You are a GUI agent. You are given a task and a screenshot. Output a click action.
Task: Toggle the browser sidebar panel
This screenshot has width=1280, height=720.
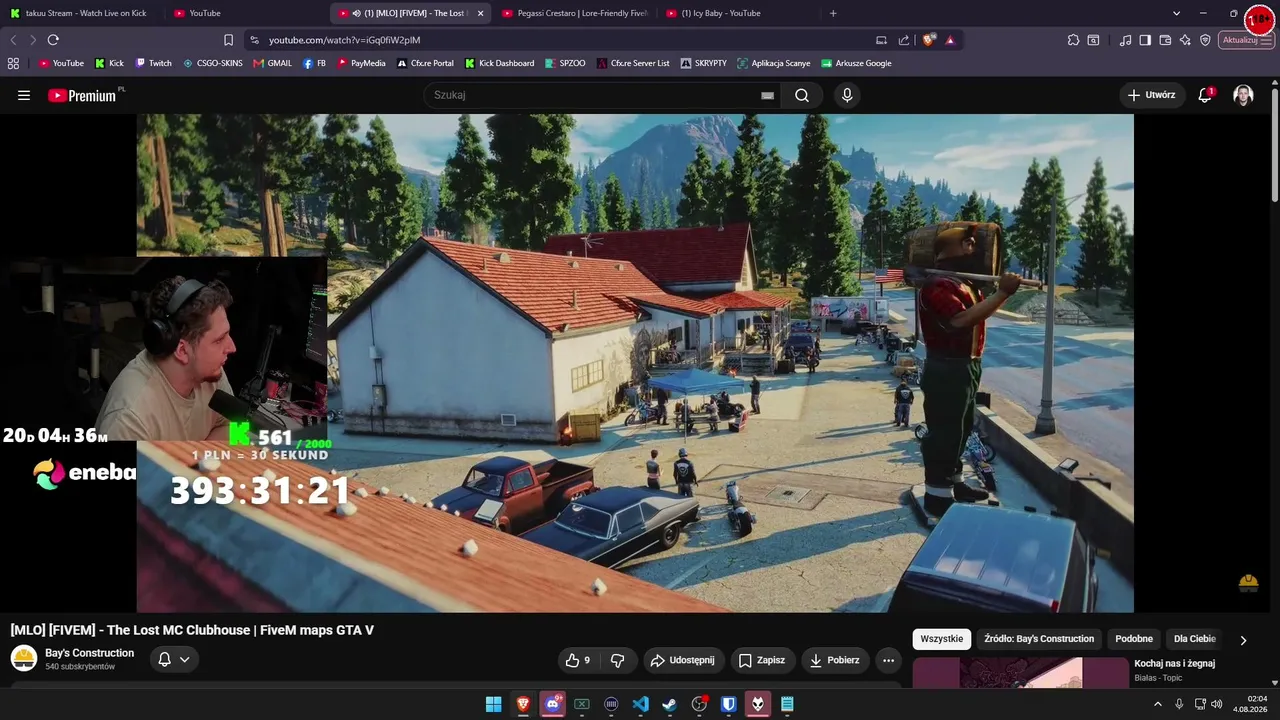click(x=1145, y=40)
